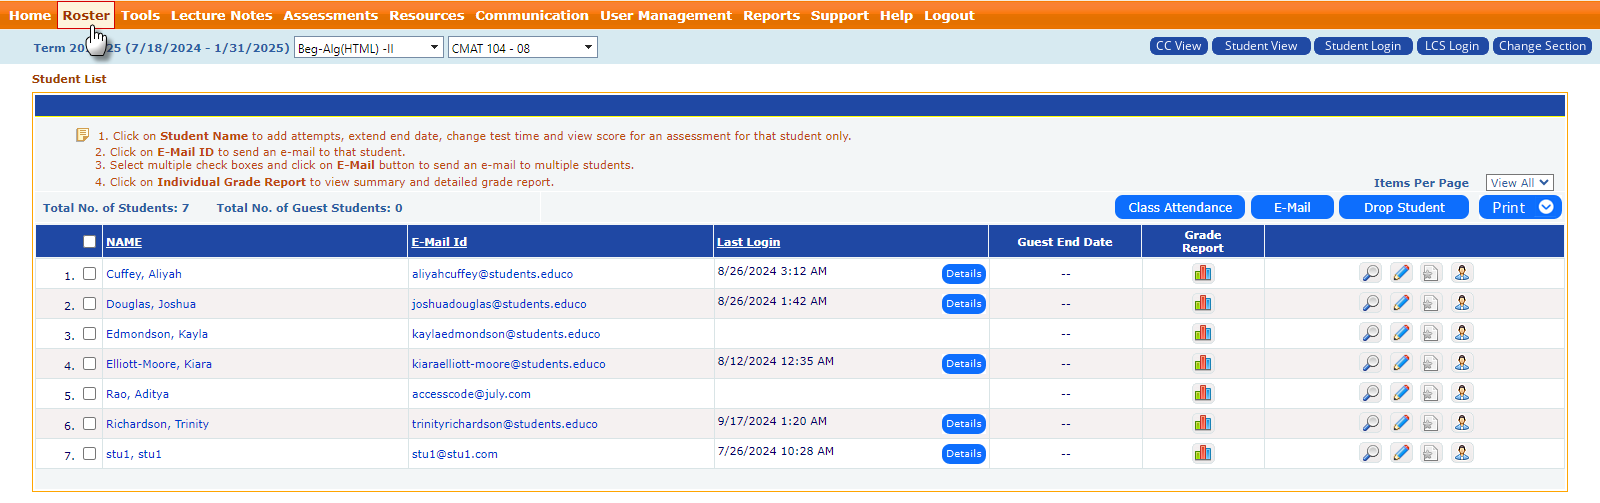Open grade report chart for Cuffey, Aliyah

(1202, 273)
